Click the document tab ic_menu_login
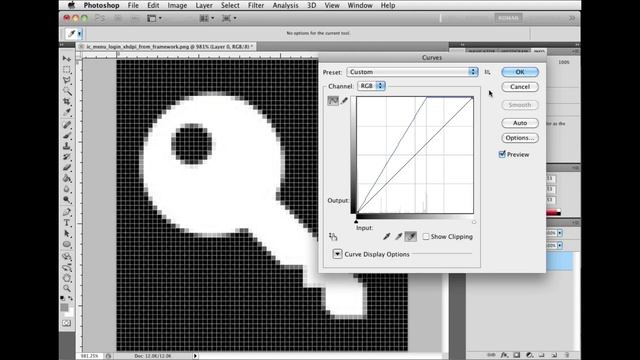 tap(167, 47)
